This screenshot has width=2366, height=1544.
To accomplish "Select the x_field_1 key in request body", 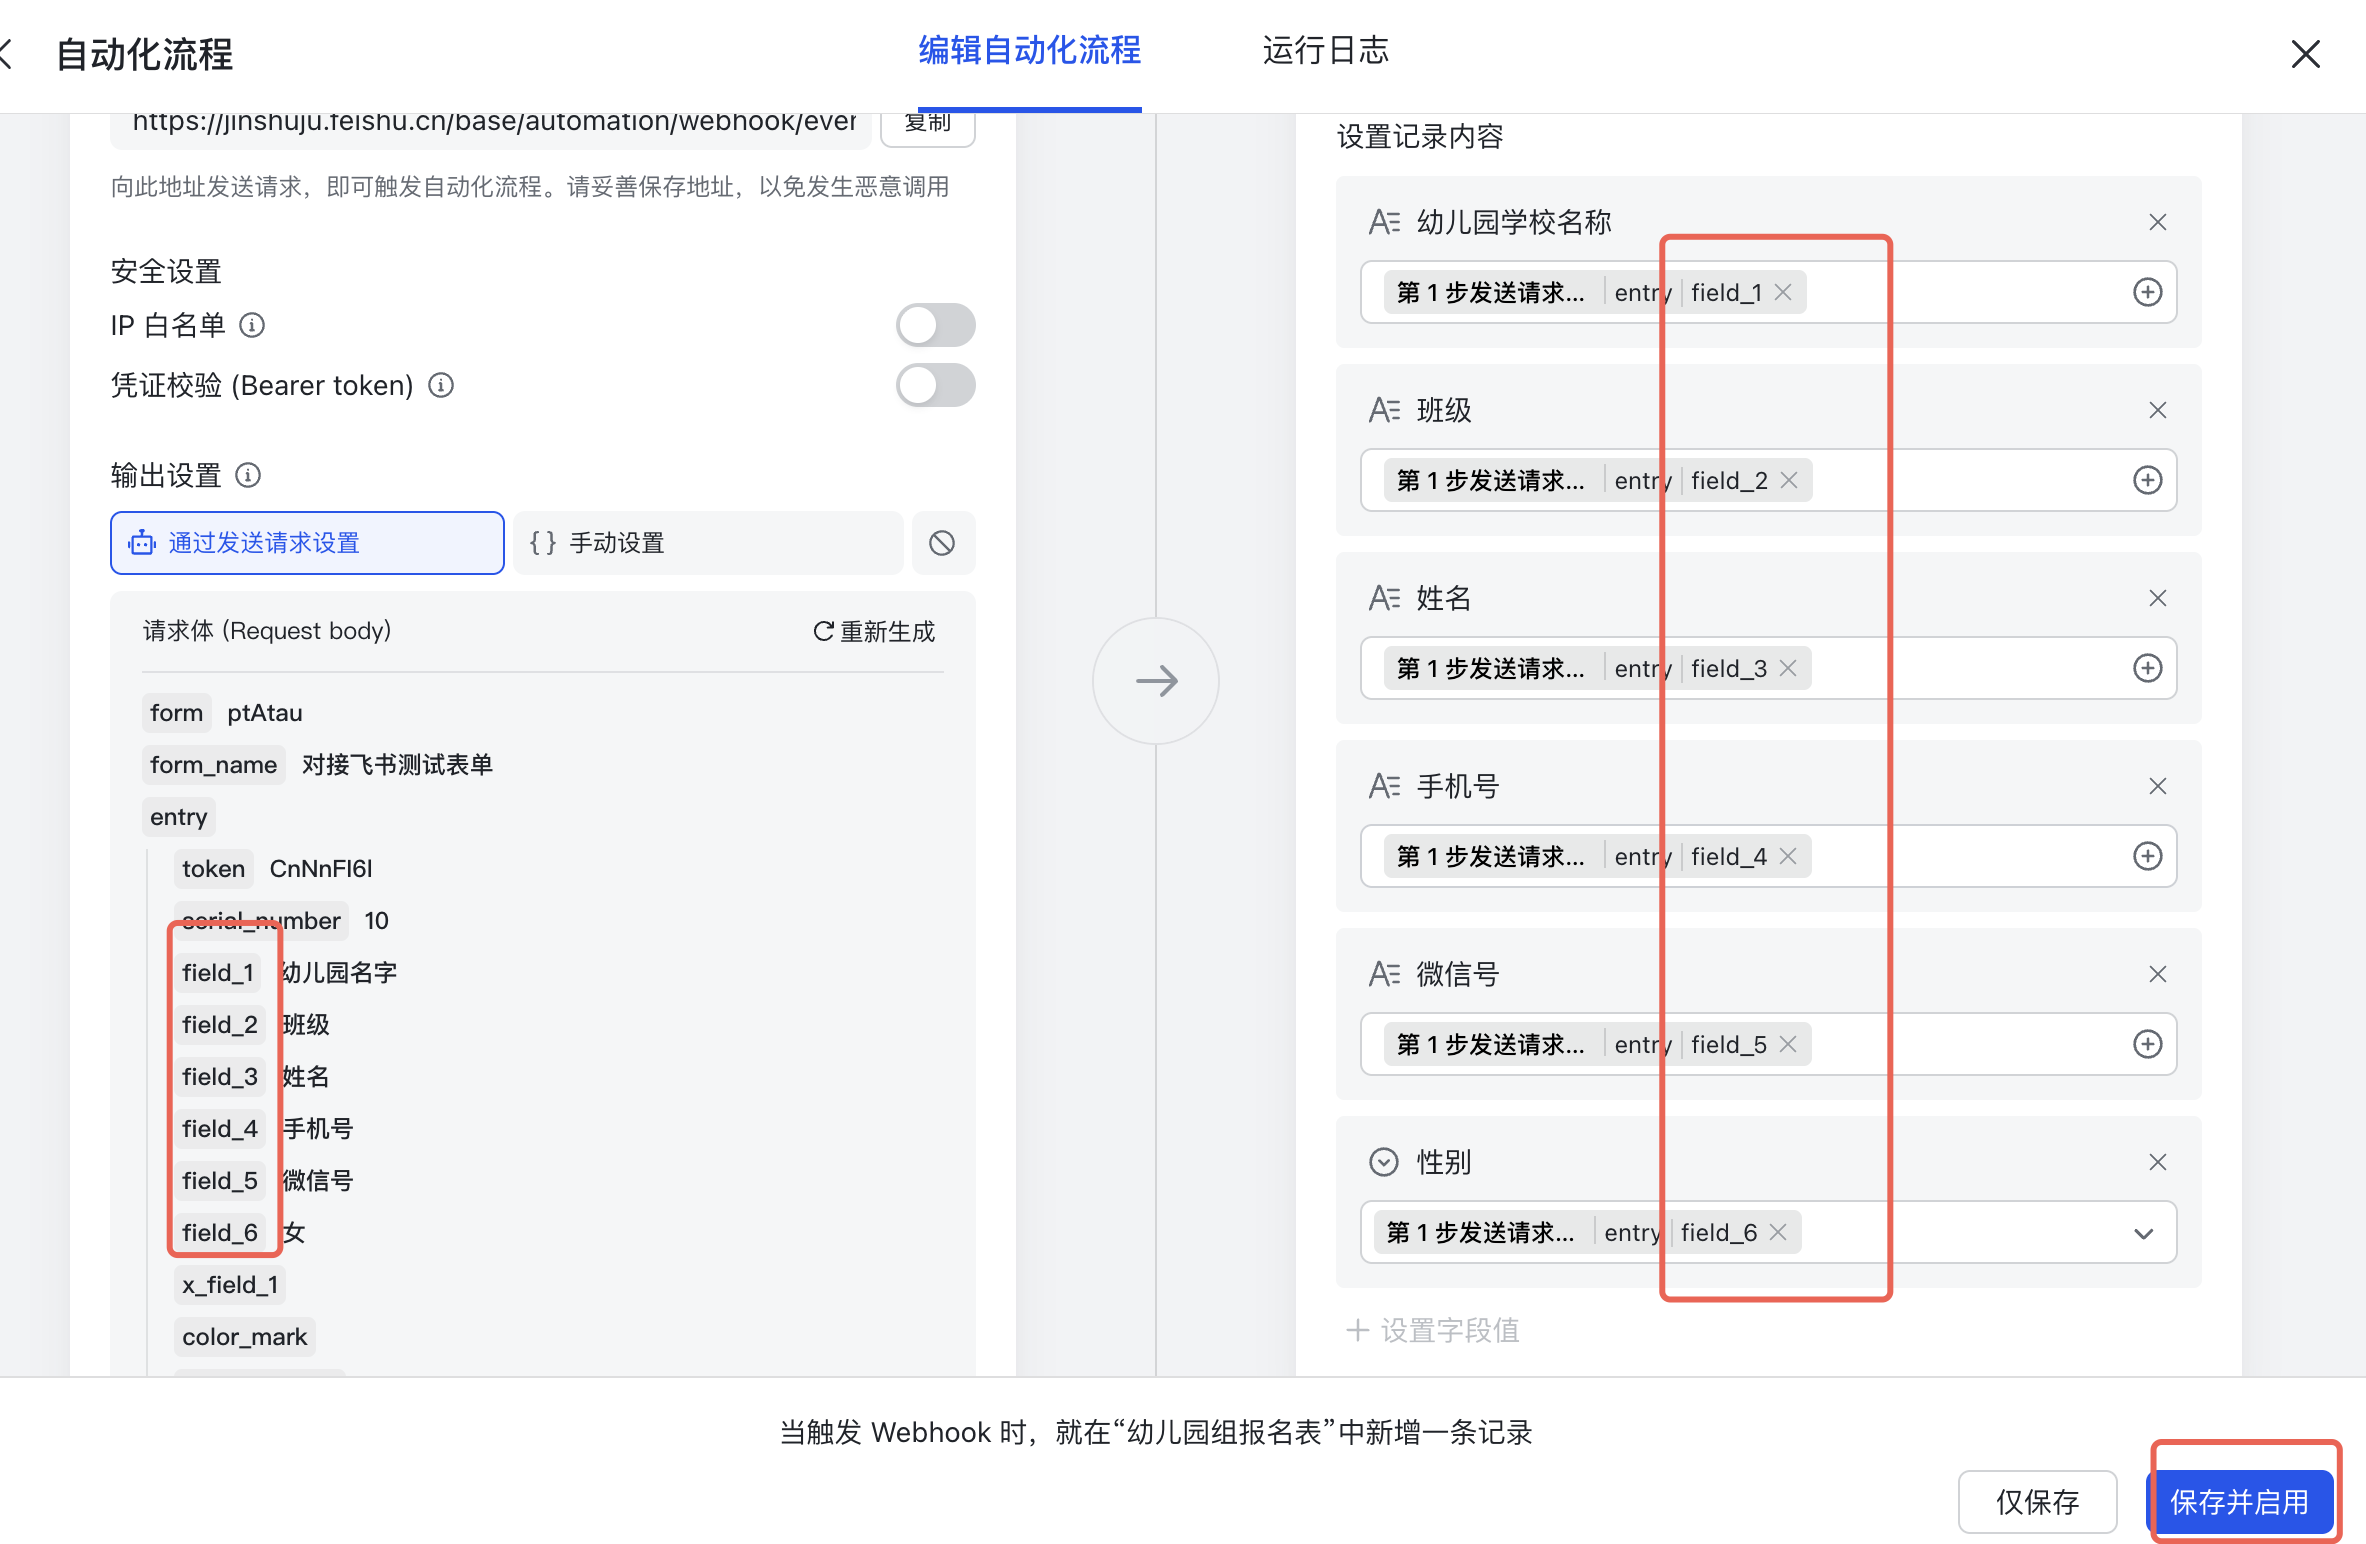I will pos(230,1285).
